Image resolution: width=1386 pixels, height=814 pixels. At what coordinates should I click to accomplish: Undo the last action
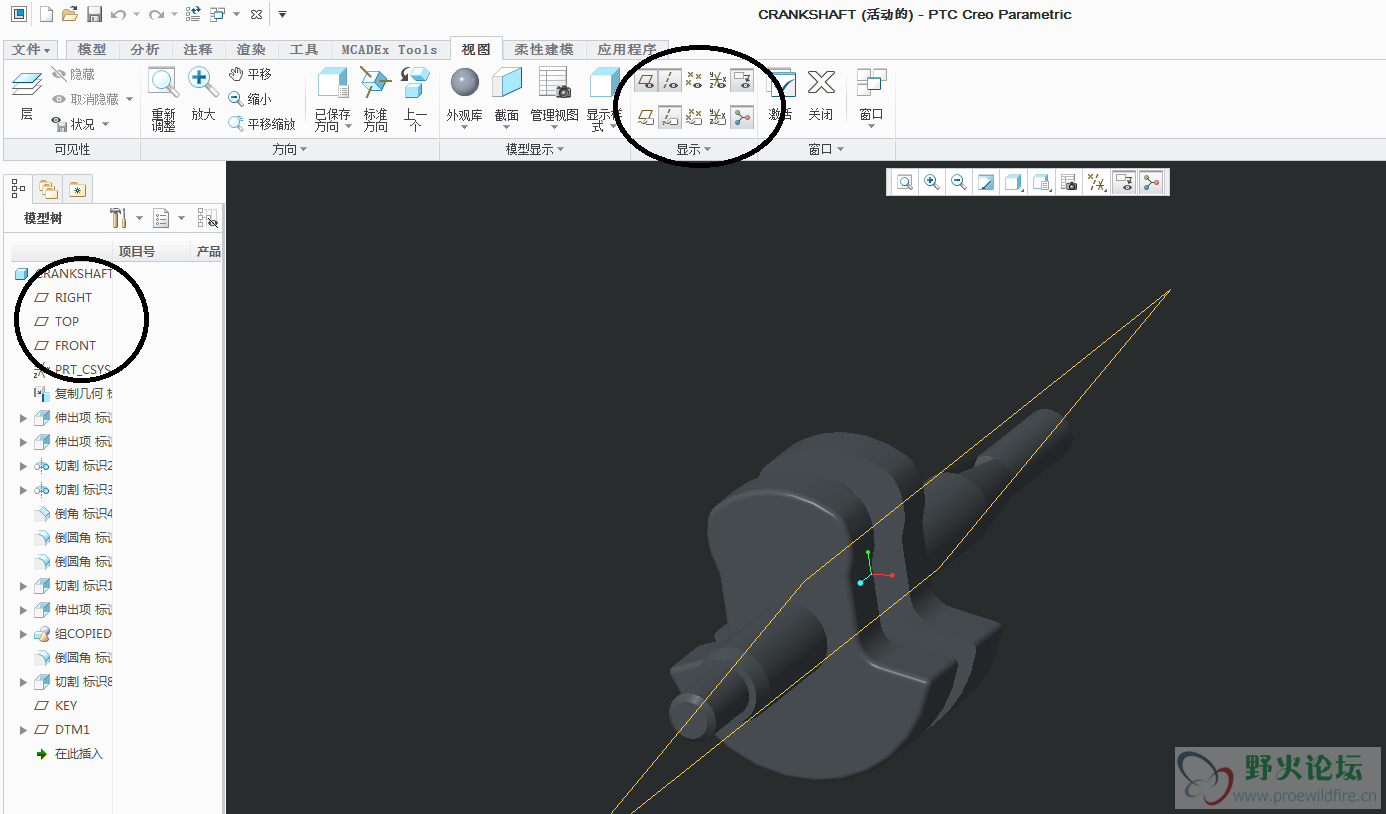[x=118, y=14]
